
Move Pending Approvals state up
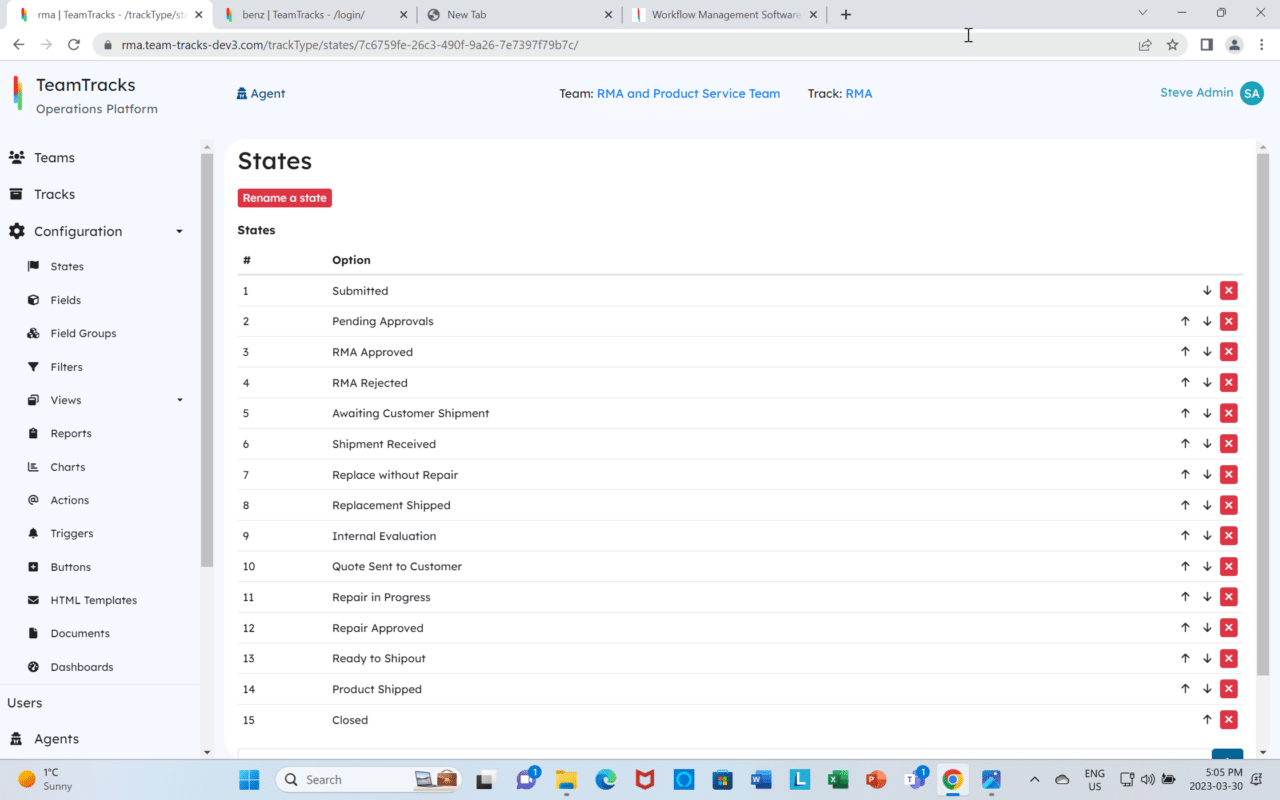click(1185, 321)
